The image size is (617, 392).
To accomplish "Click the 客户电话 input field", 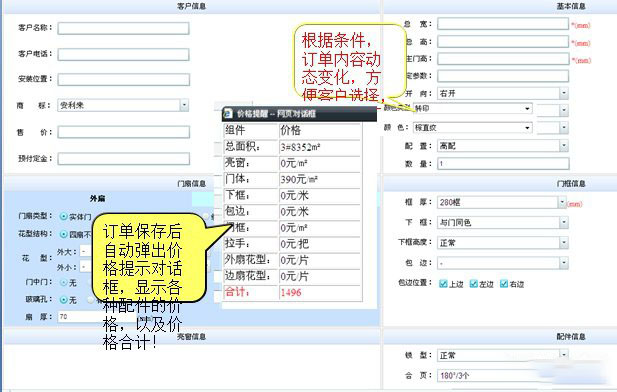I will click(x=123, y=54).
